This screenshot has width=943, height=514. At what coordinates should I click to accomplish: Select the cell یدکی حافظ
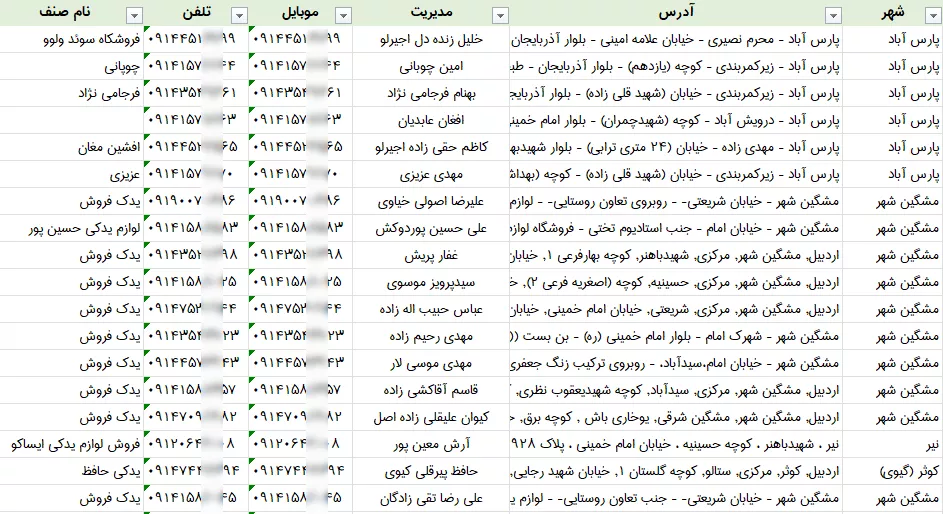pos(72,472)
